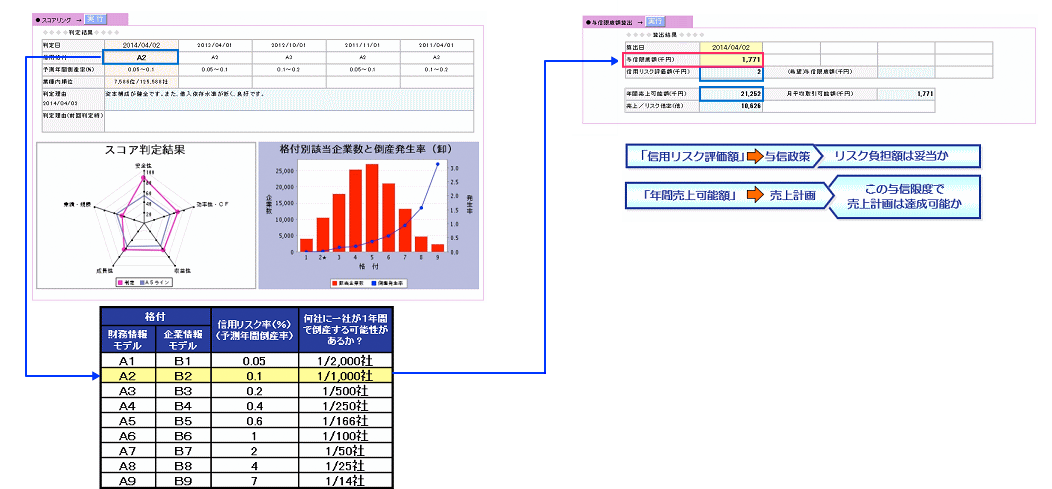
Task: Click the red legend swatch in bar chart
Action: click(333, 283)
